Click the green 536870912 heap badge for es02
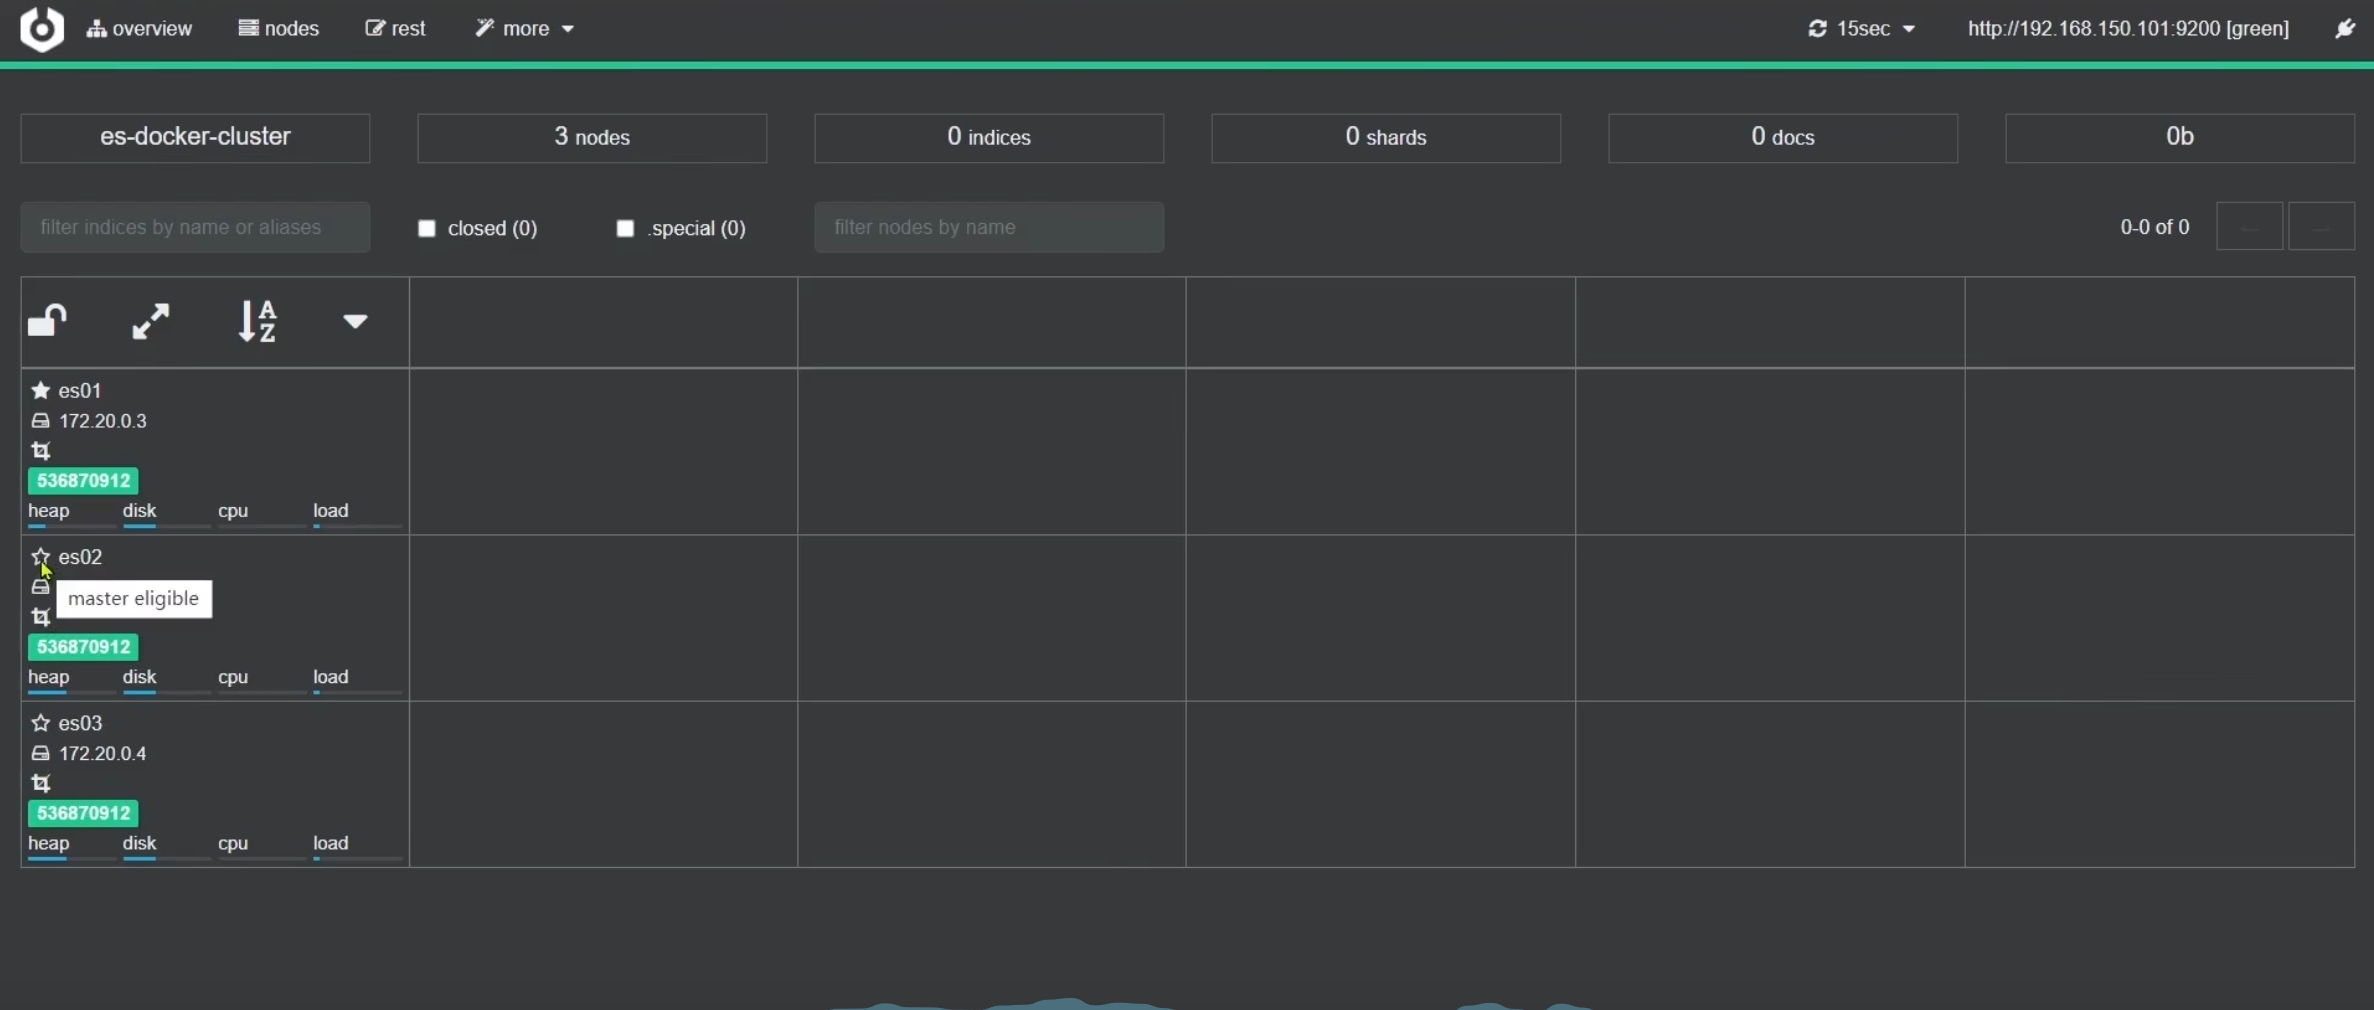 [x=83, y=647]
